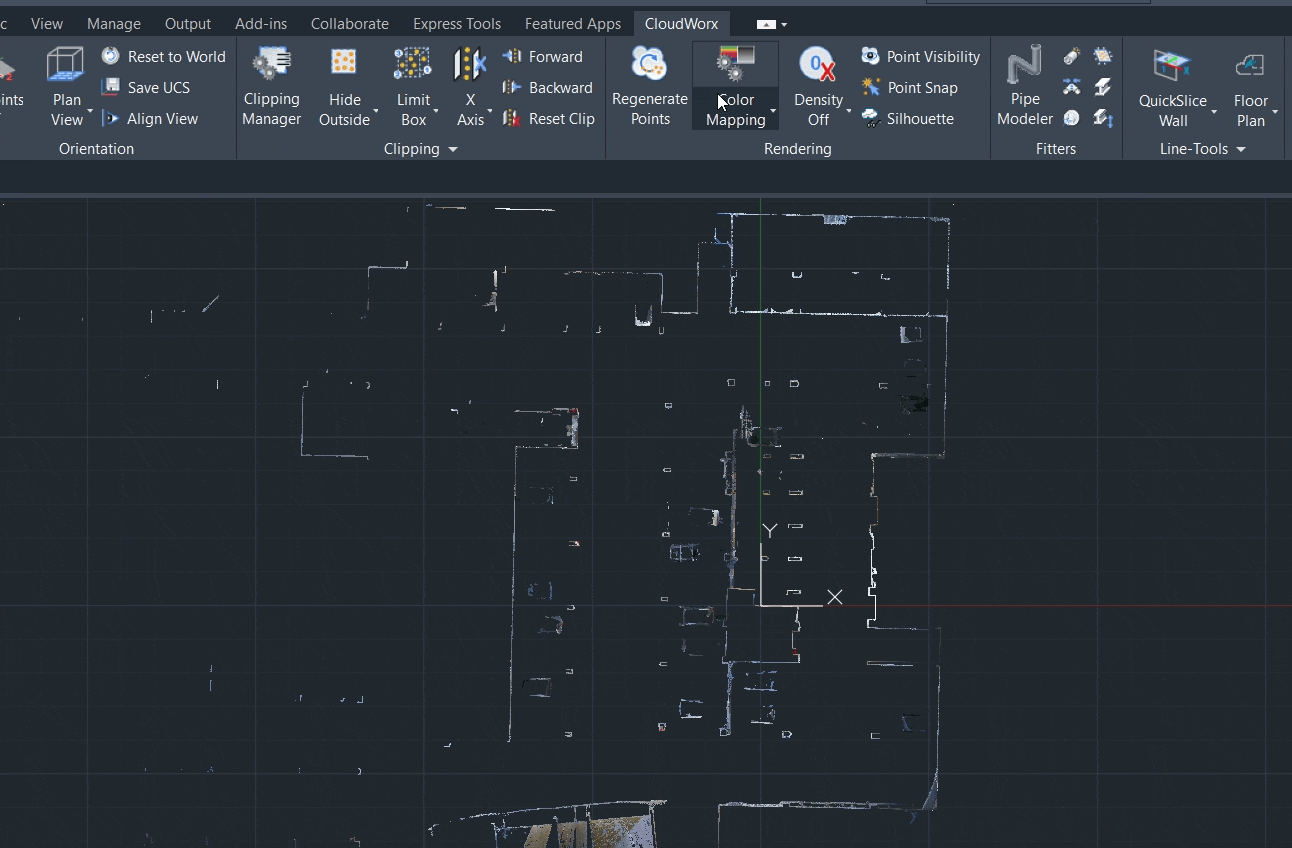The width and height of the screenshot is (1292, 848).
Task: Click the Reset to World icon
Action: pos(111,57)
